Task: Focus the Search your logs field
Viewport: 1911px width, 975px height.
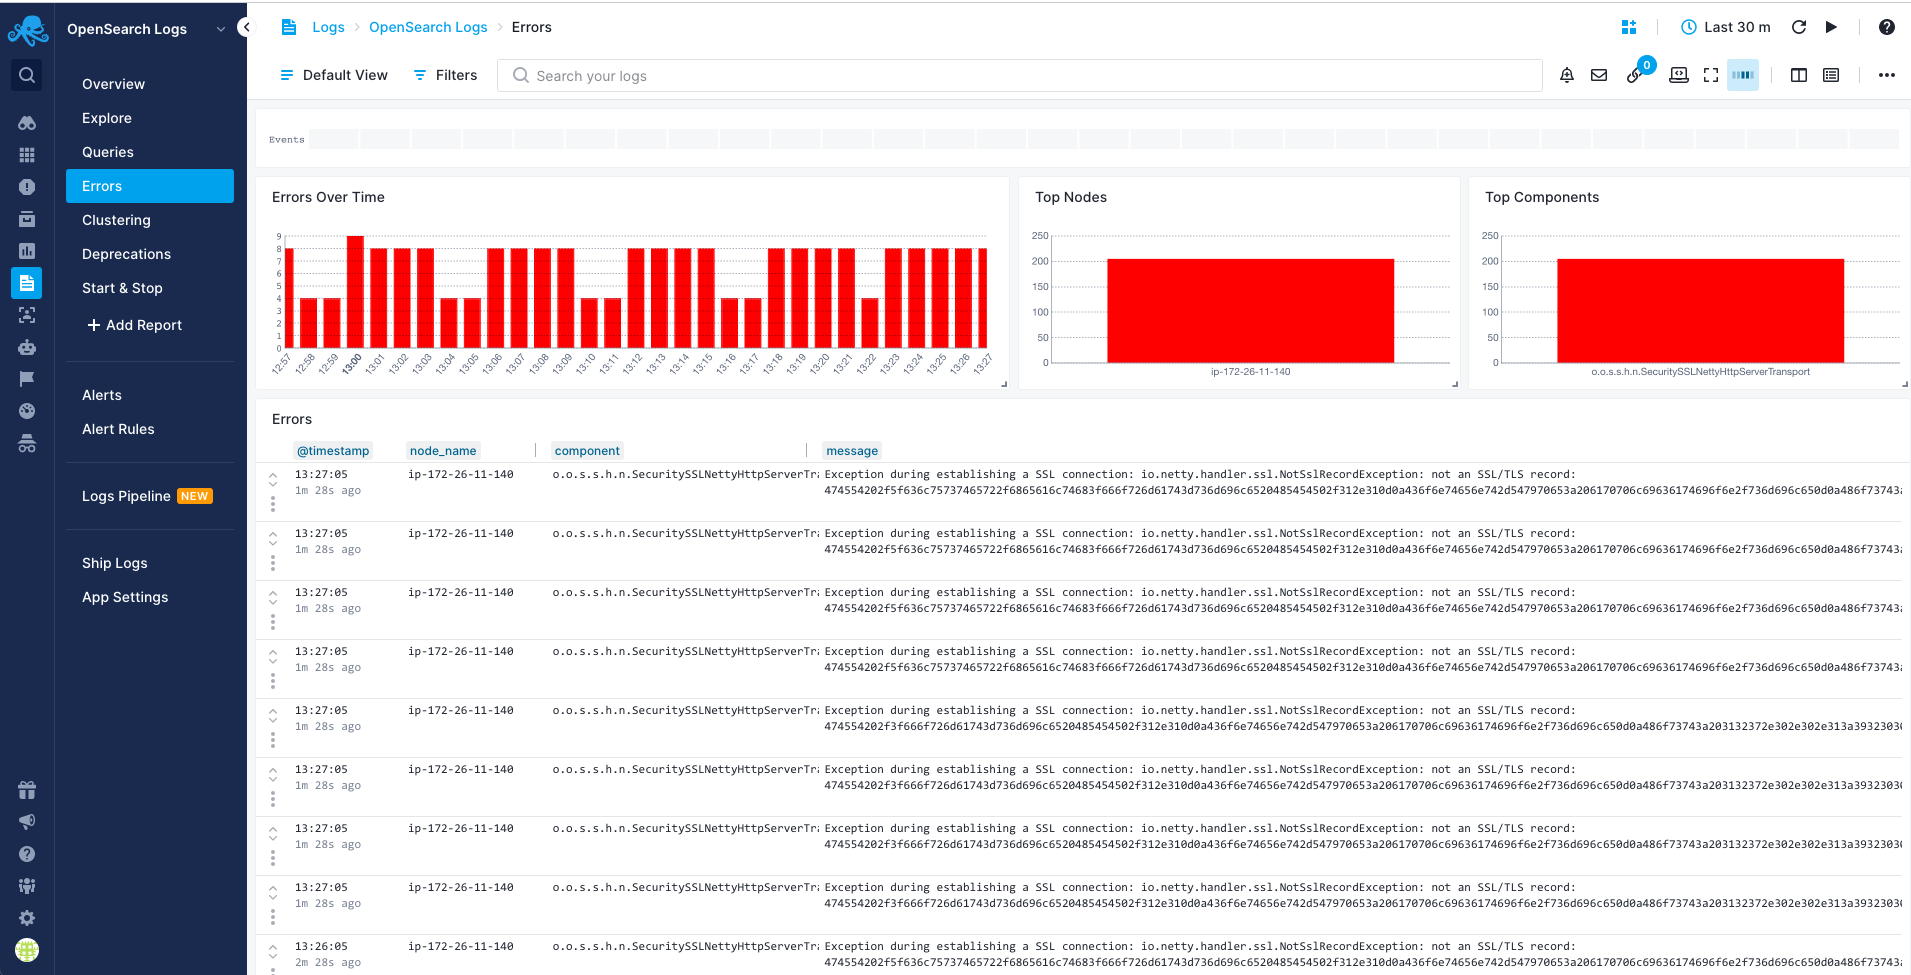Action: coord(1020,76)
